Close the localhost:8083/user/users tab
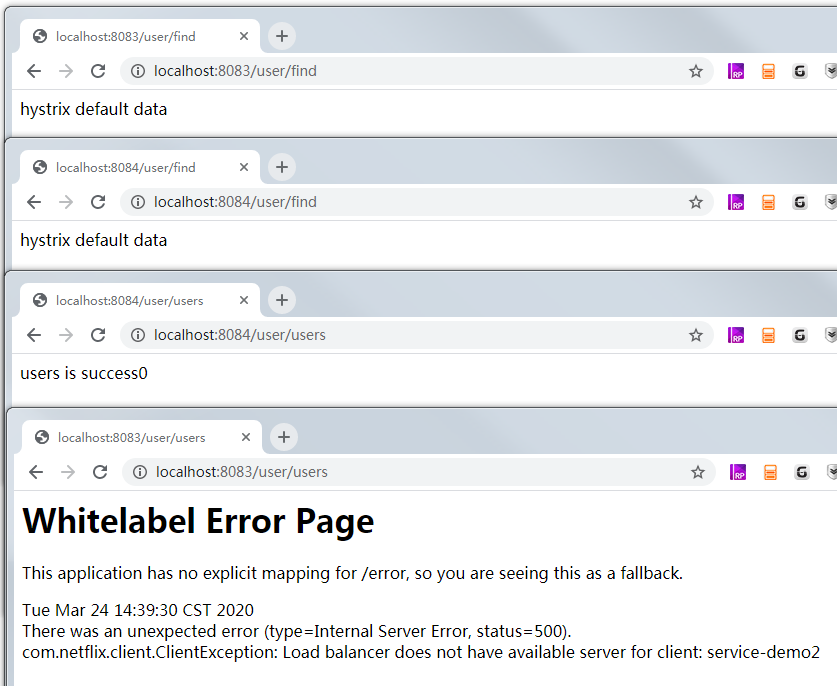The width and height of the screenshot is (837, 686). (x=246, y=437)
